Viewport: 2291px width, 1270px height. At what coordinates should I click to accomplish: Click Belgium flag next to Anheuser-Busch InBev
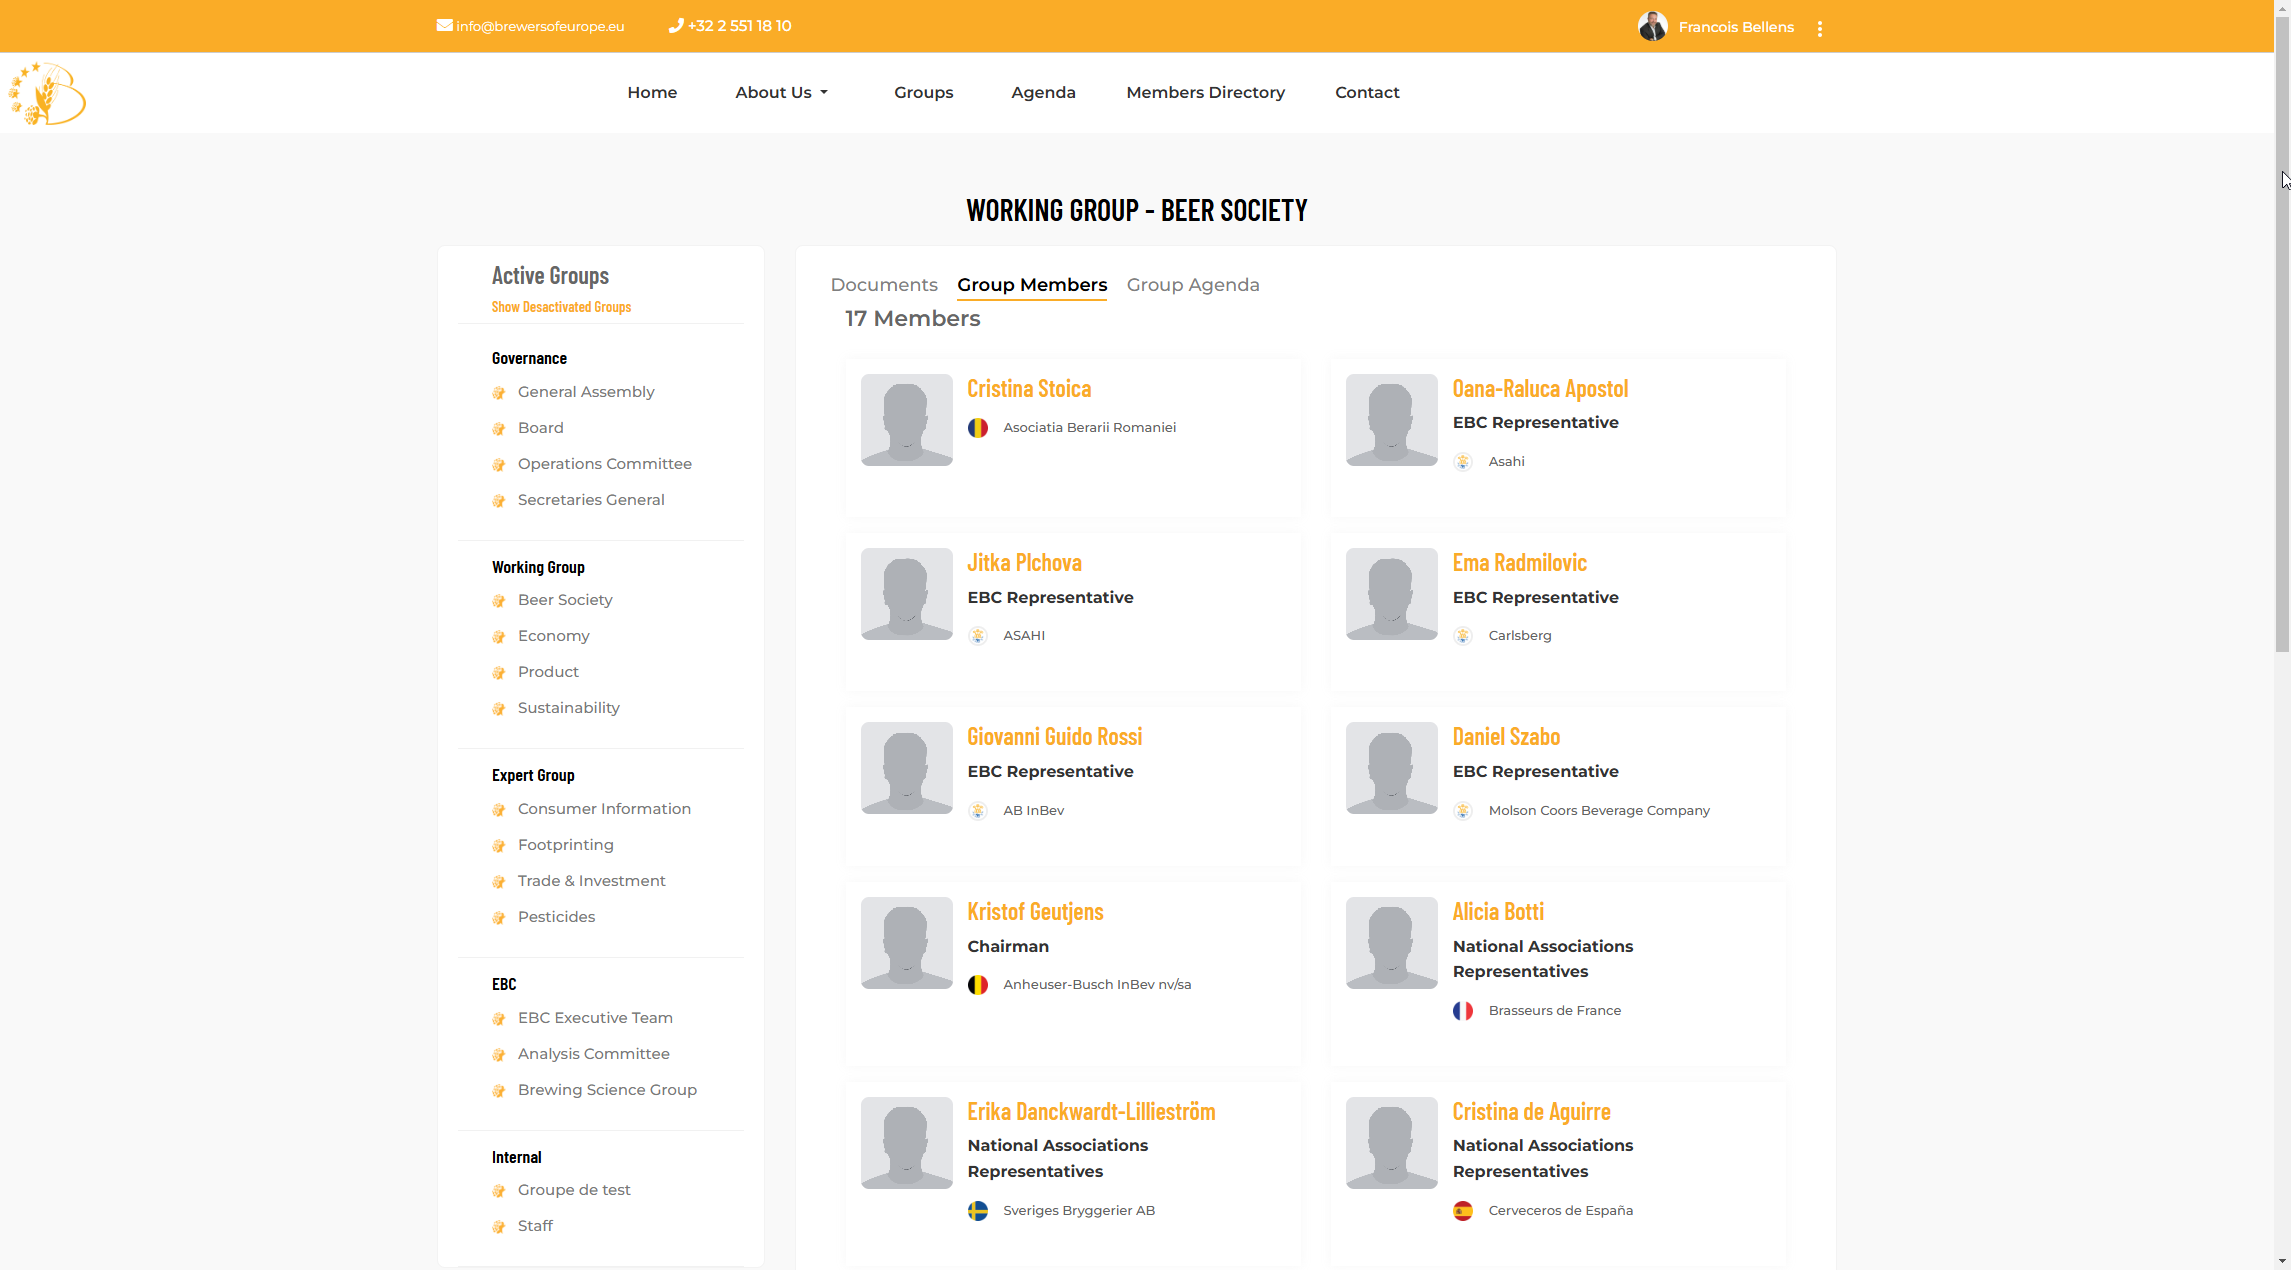[x=978, y=985]
